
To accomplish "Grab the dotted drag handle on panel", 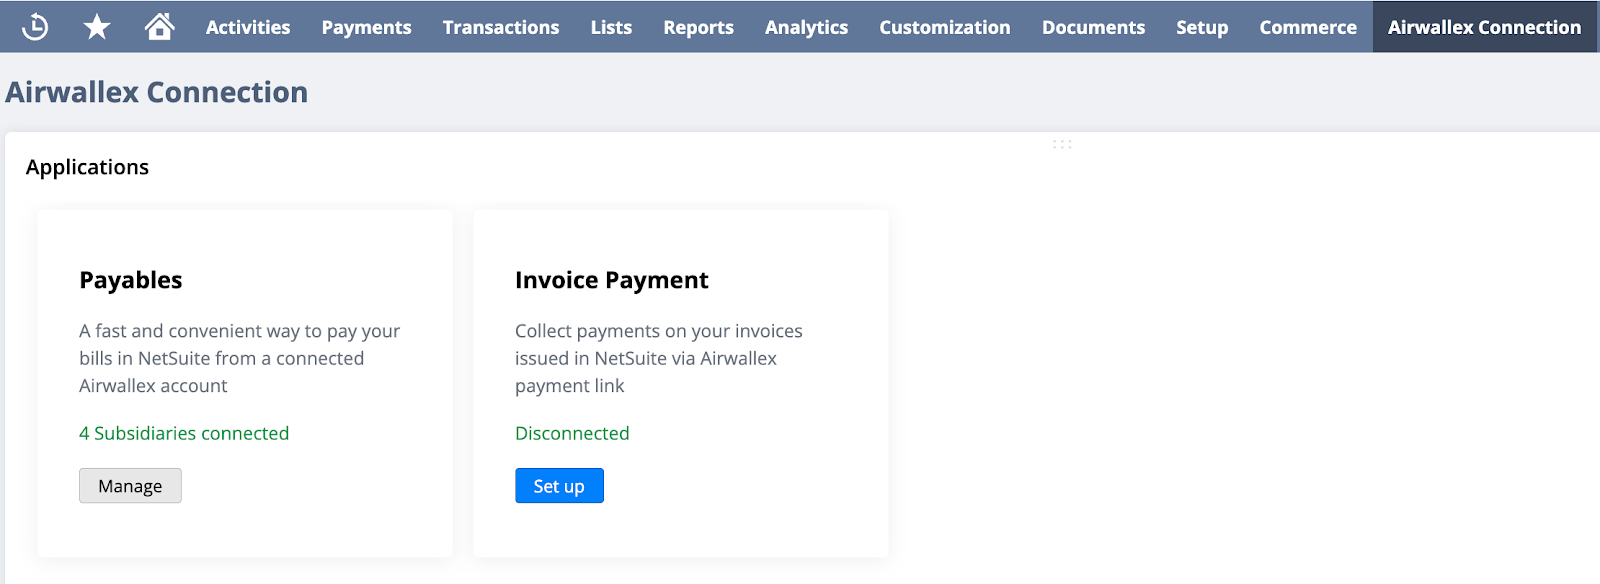I will click(1062, 145).
